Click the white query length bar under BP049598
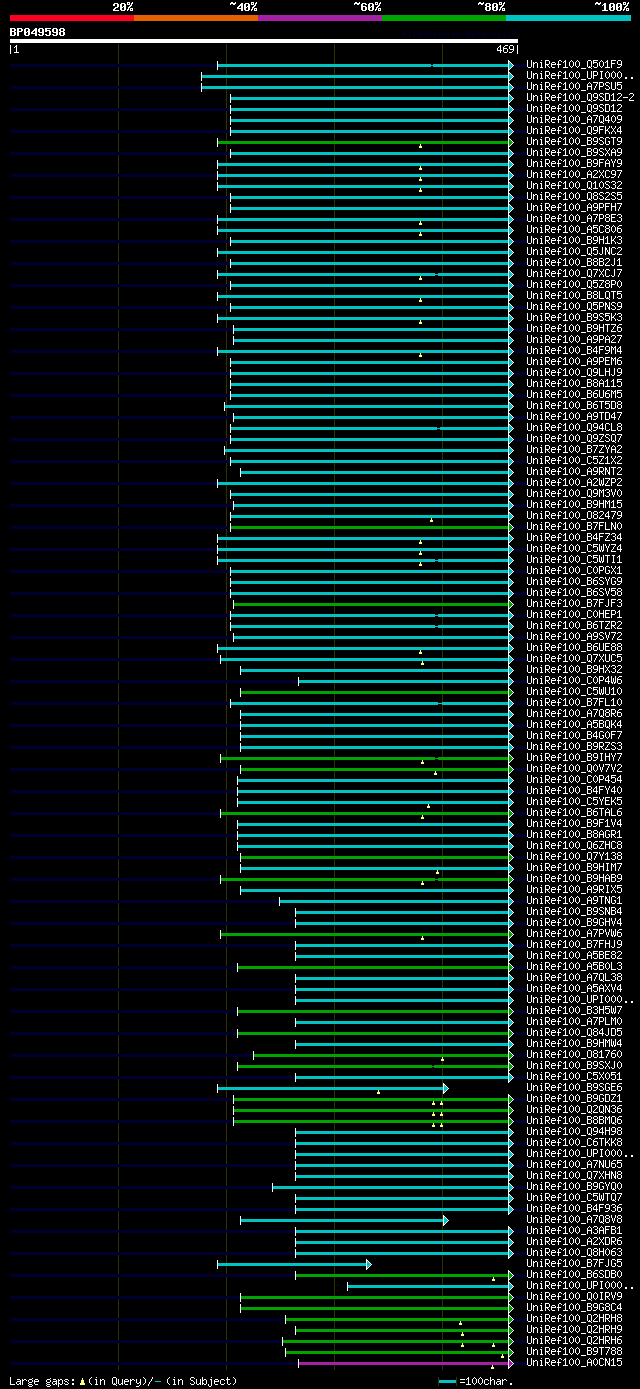The width and height of the screenshot is (640, 1389). pyautogui.click(x=264, y=41)
